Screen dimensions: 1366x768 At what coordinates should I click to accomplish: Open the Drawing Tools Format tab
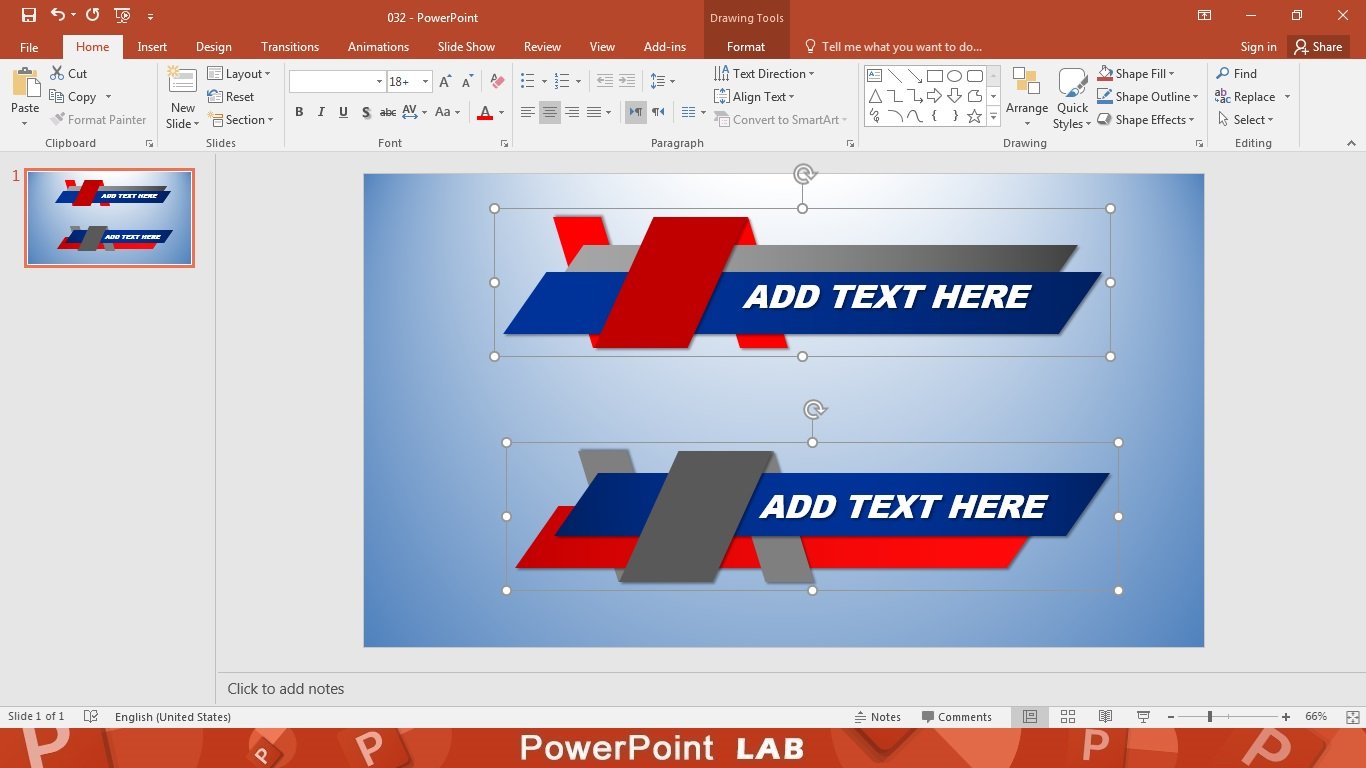click(746, 47)
